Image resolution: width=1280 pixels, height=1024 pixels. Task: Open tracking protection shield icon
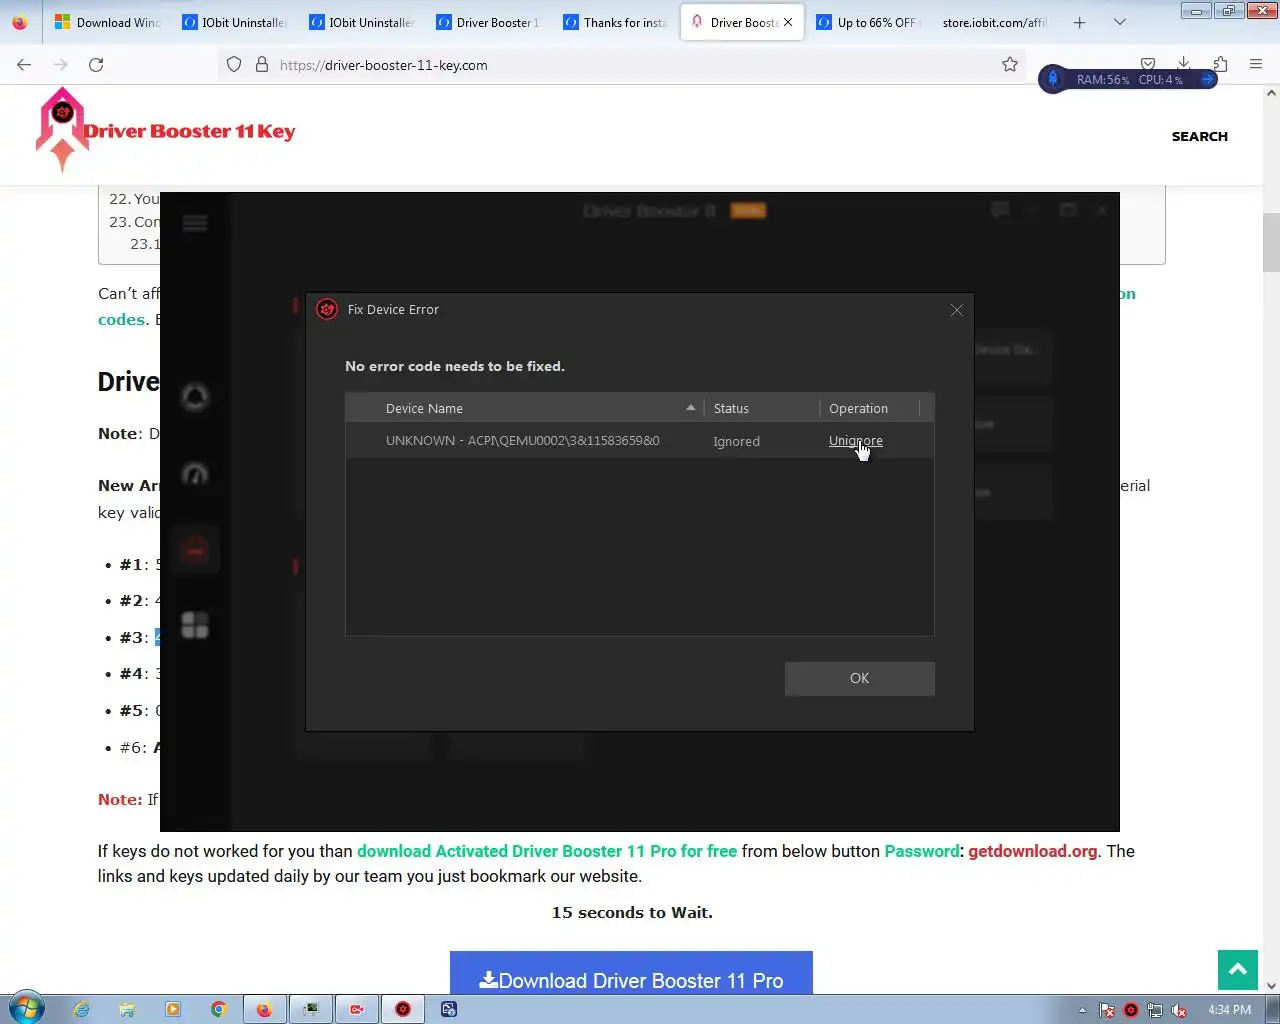(234, 64)
